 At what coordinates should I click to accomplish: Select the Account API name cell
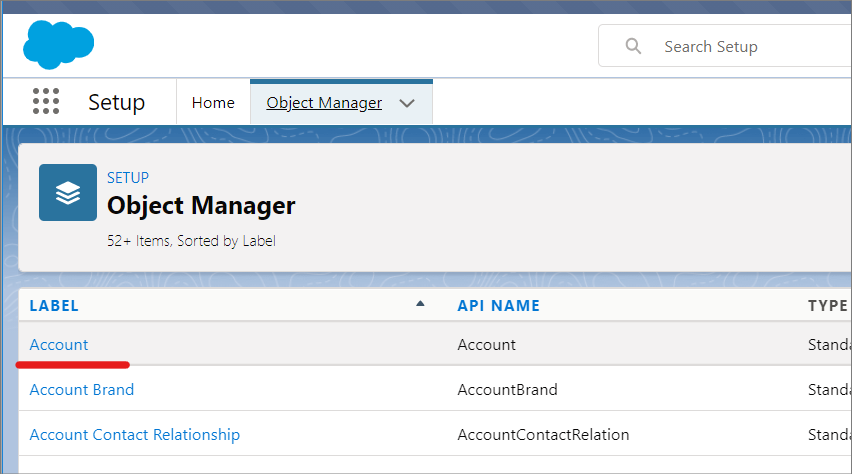[x=486, y=345]
